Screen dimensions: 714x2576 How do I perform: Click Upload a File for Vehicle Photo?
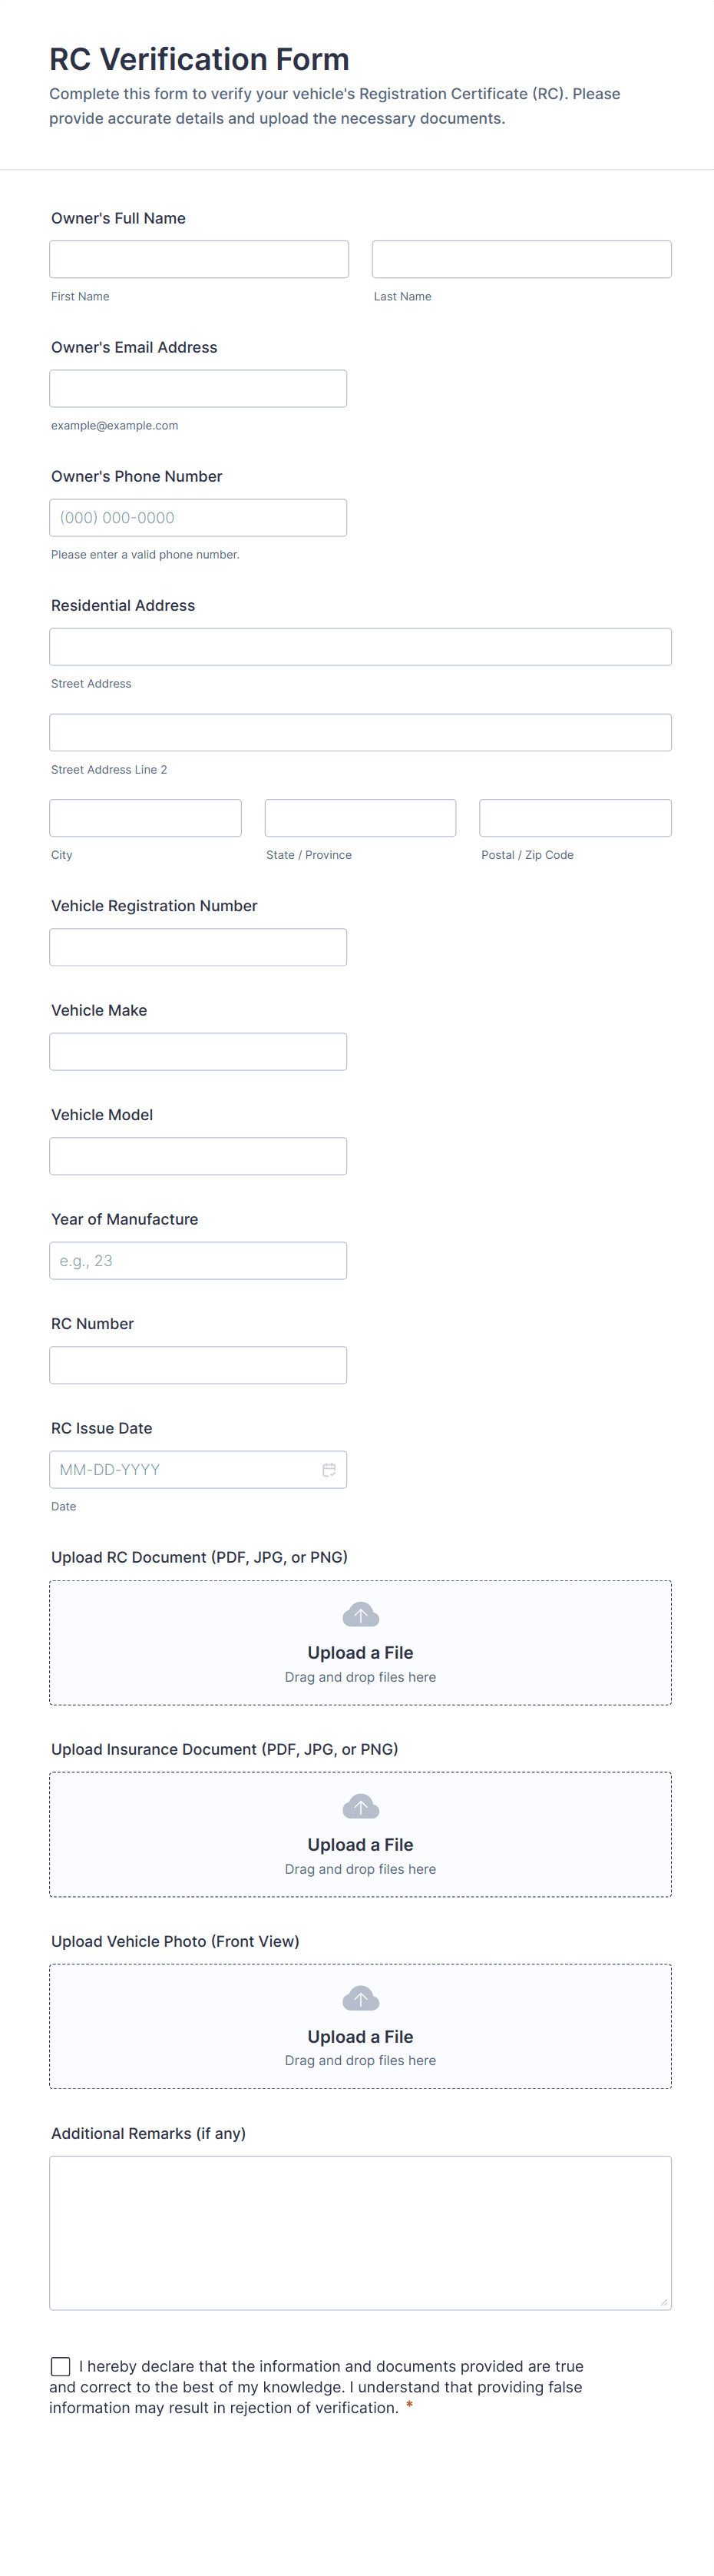360,2036
